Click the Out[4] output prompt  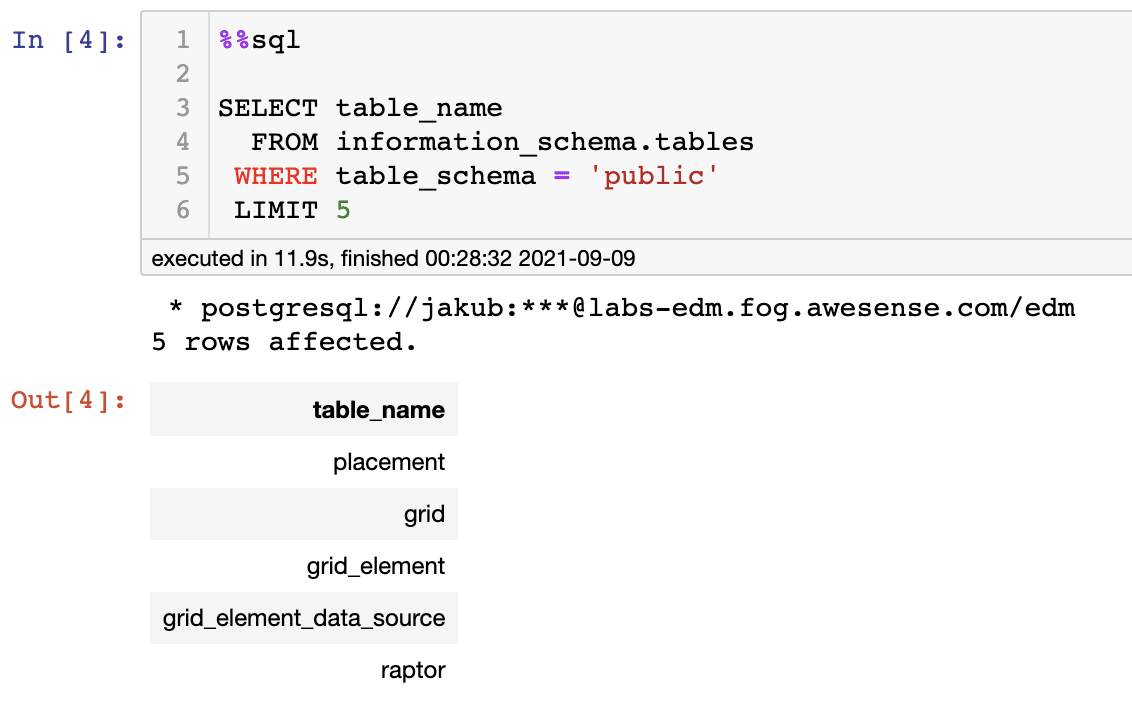point(69,400)
